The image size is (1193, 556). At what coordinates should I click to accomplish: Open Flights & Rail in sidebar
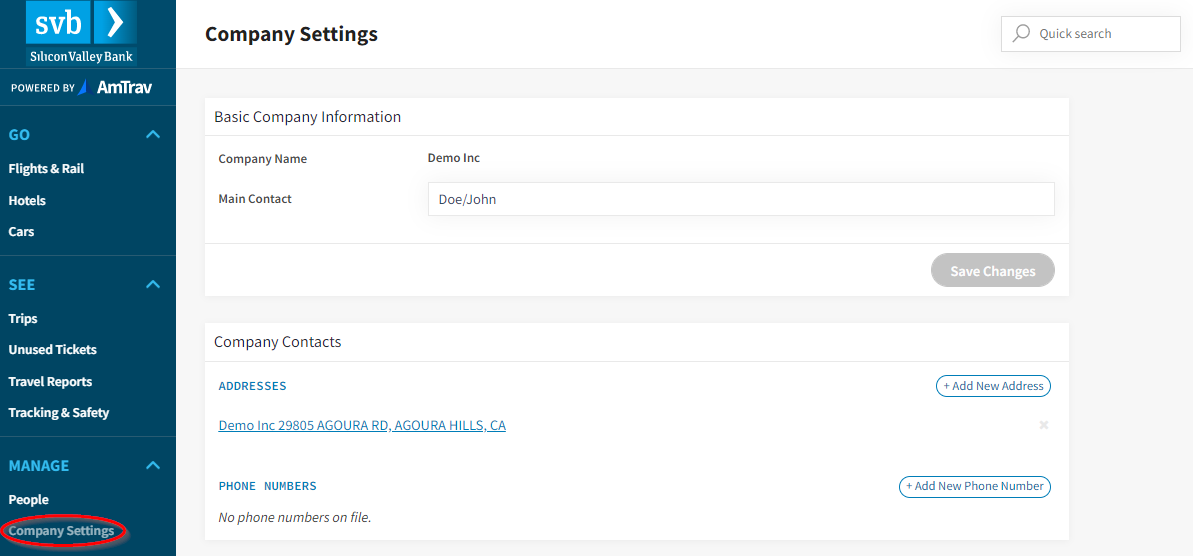[x=46, y=169]
